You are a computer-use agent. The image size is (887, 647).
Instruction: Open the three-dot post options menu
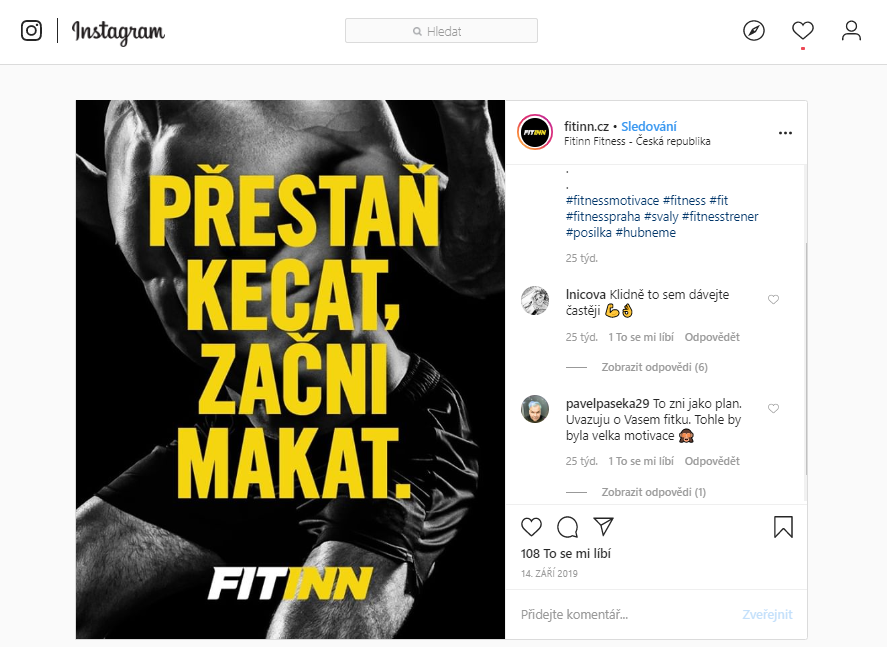(x=785, y=133)
